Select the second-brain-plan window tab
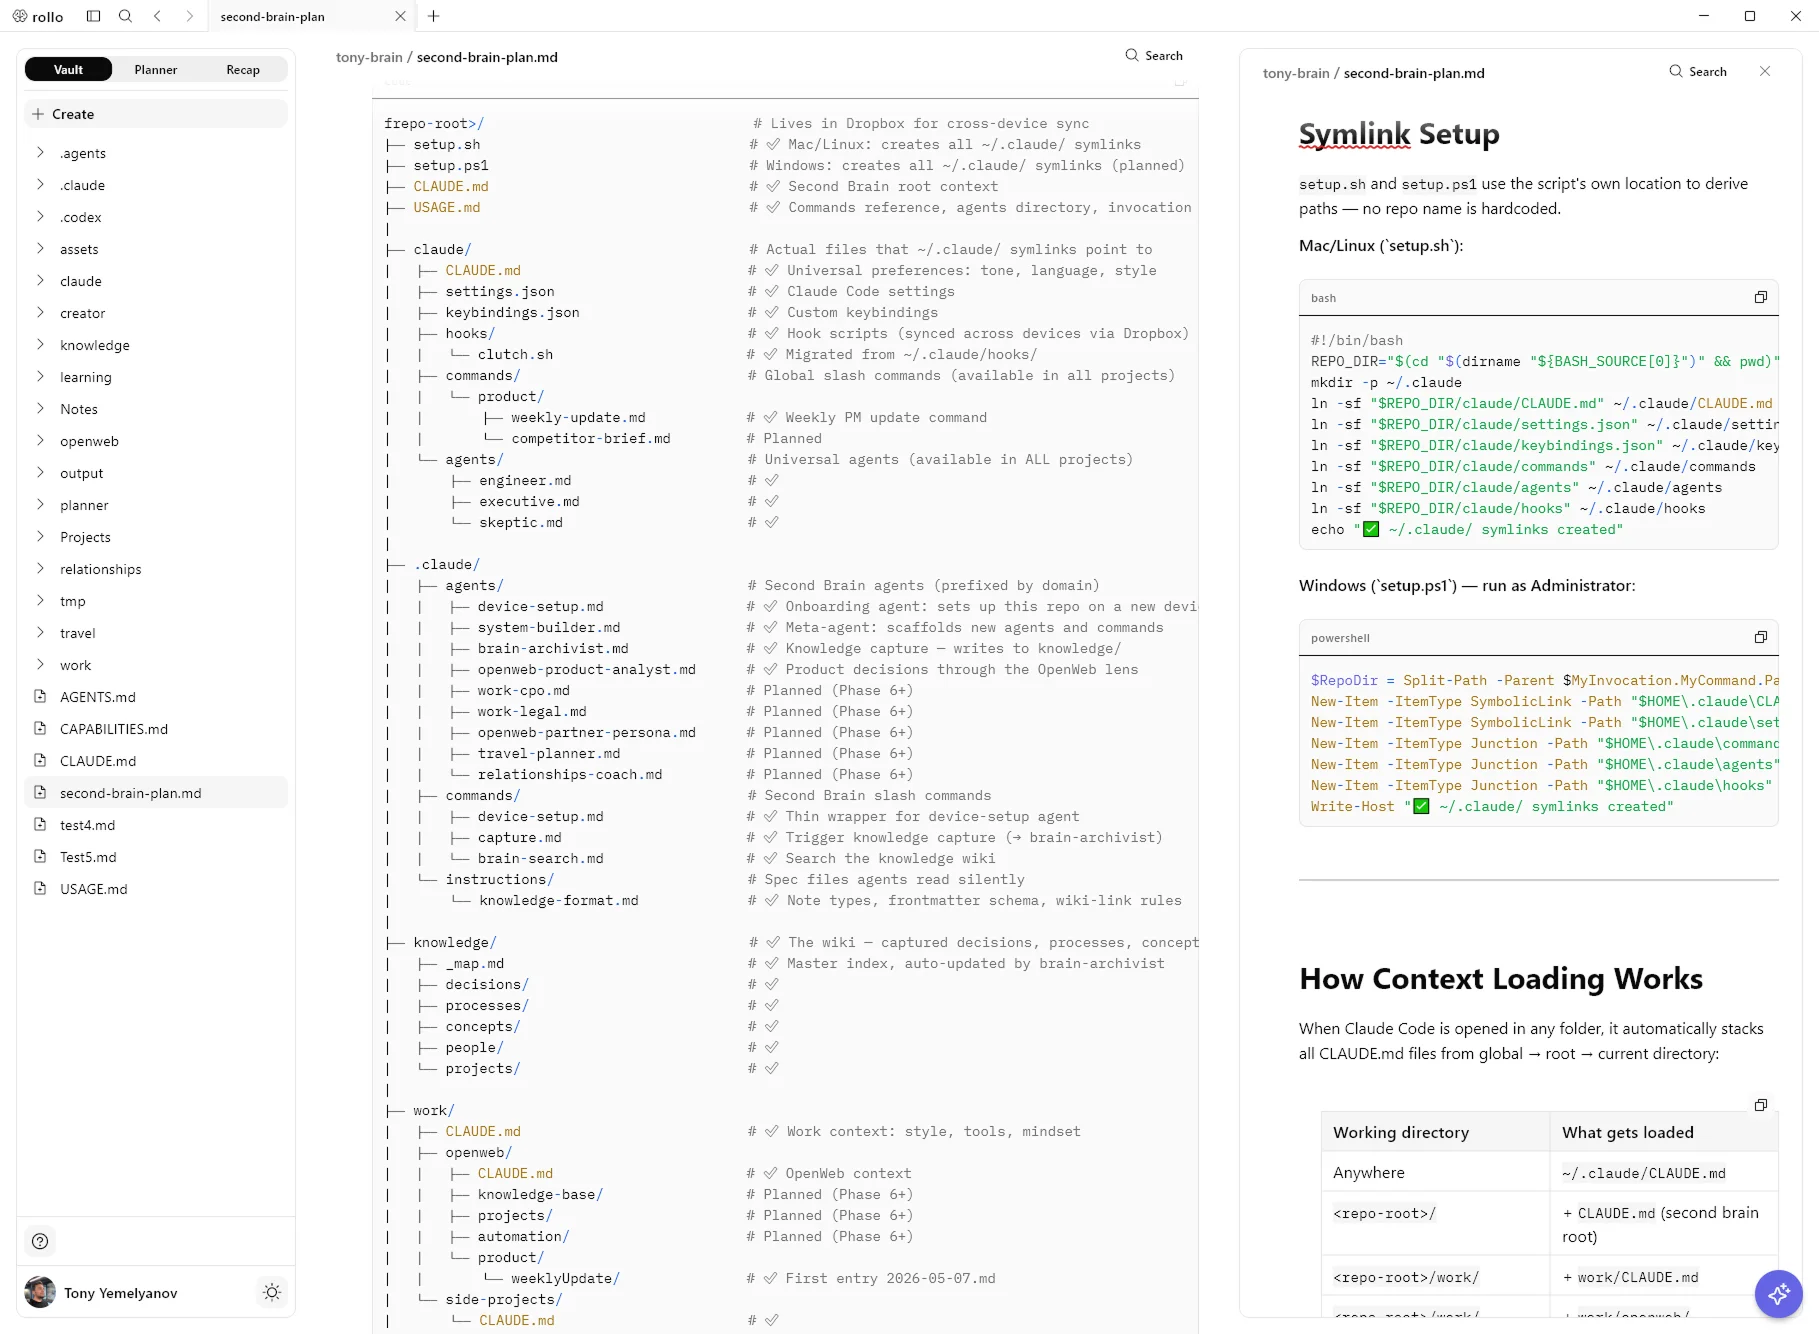Screen dimensions: 1819x1334 click(x=311, y=16)
